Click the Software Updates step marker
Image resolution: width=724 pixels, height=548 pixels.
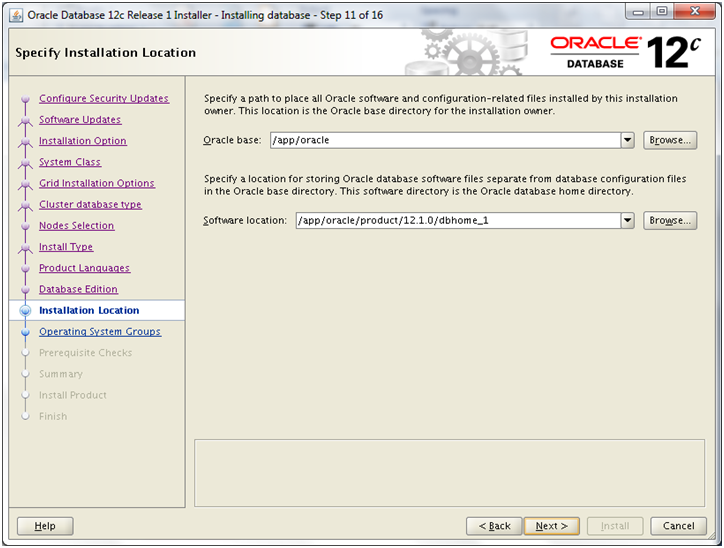click(x=25, y=121)
